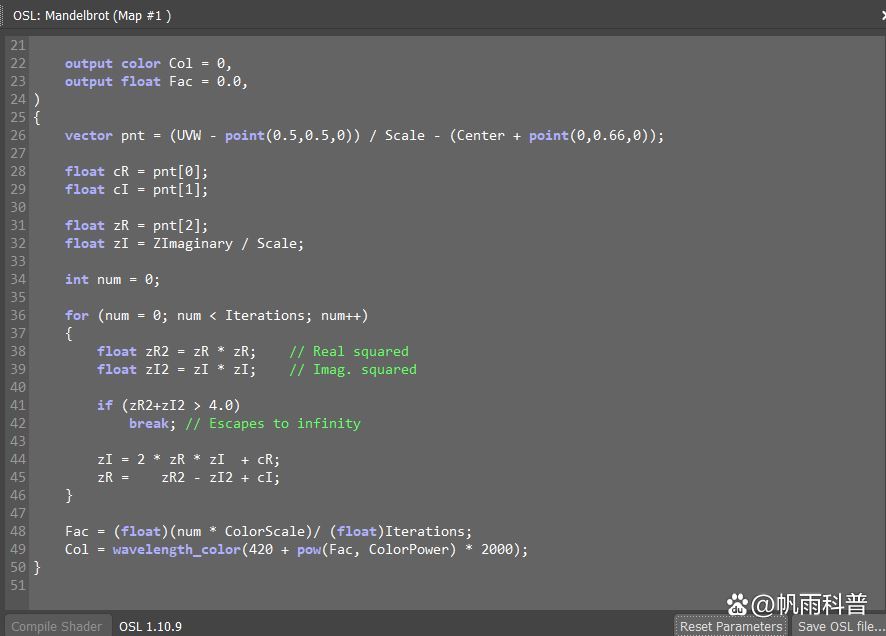Screen dimensions: 886x636
Task: Click the 'float zI = ZImaginary / Scale' line
Action: (184, 243)
